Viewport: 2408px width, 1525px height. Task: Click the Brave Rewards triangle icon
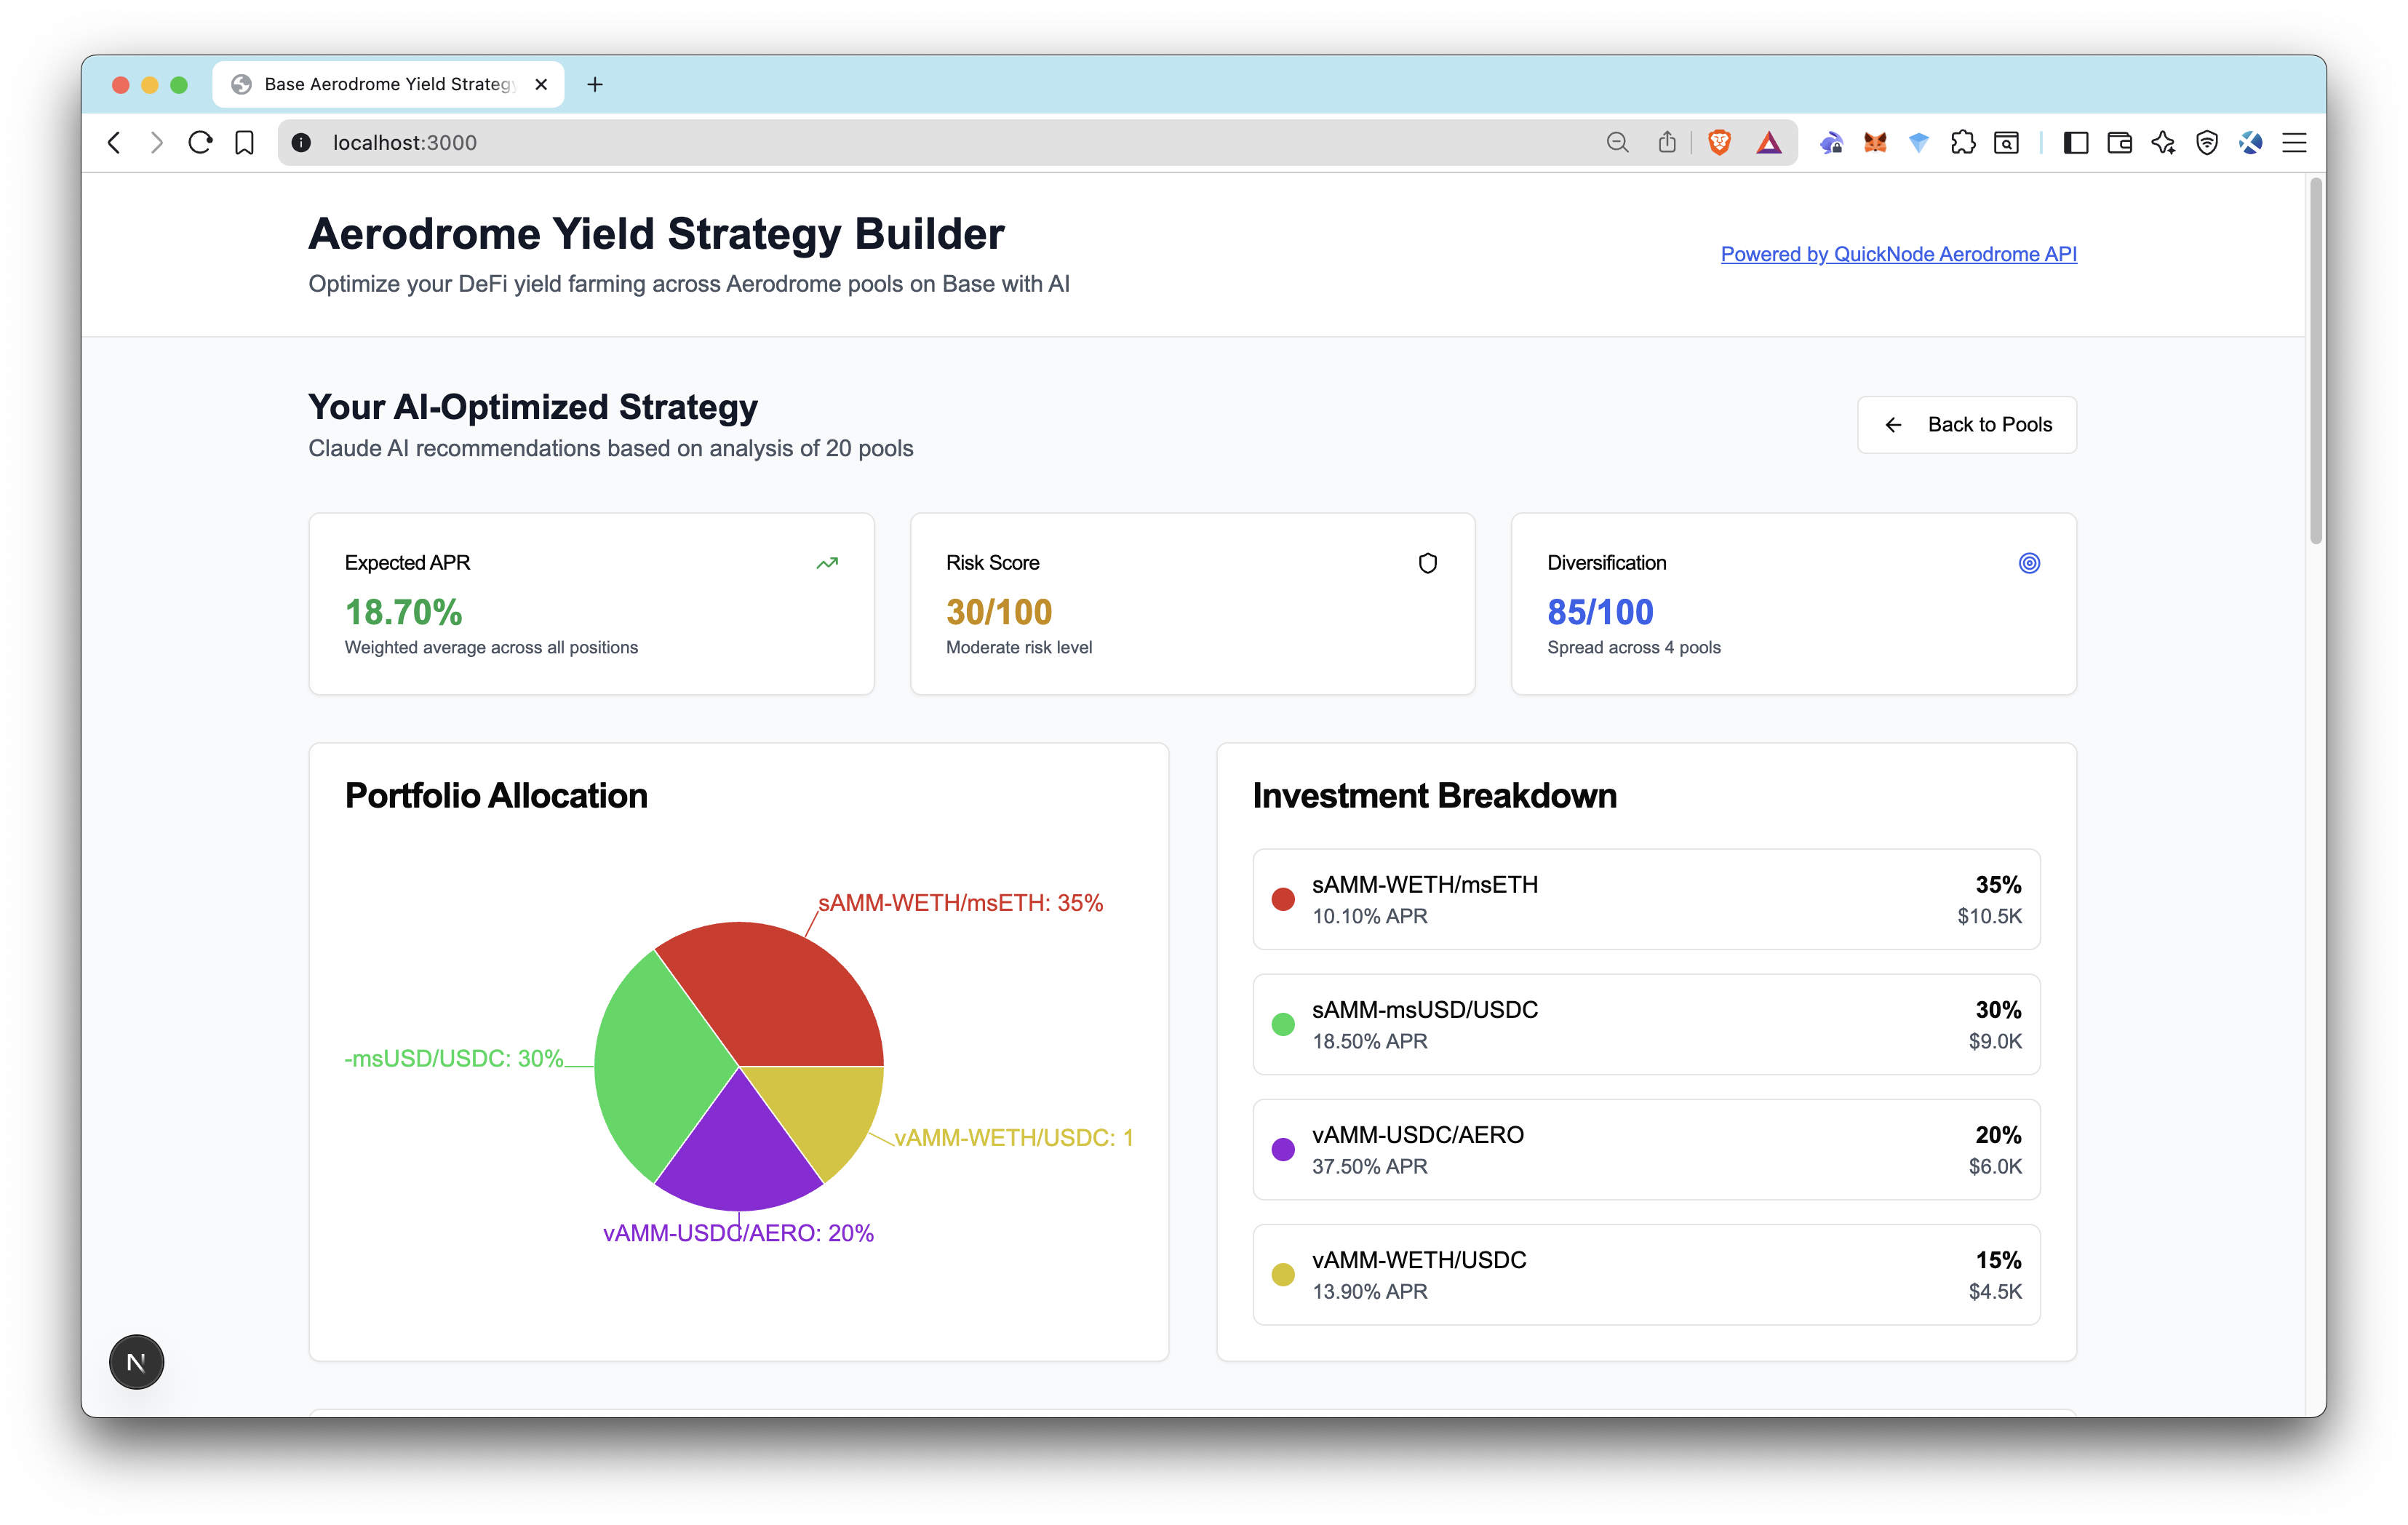tap(1768, 143)
